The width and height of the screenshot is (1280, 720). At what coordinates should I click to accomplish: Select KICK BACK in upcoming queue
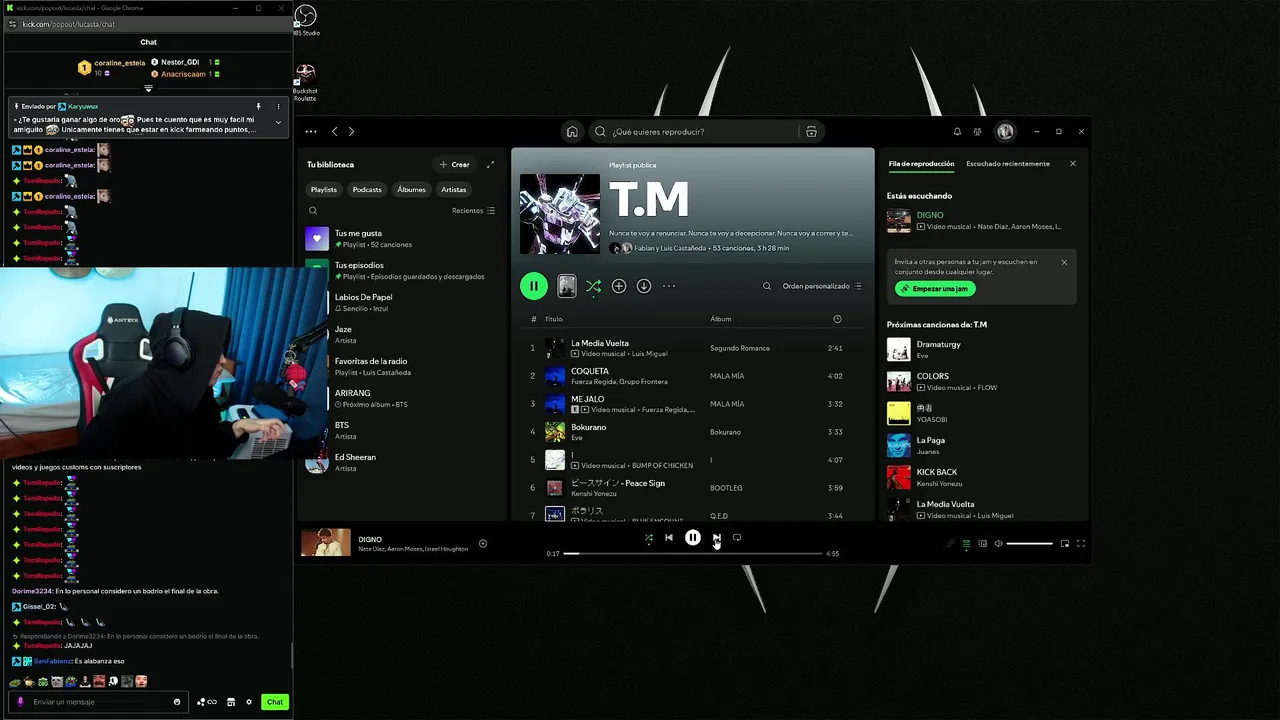(x=983, y=477)
